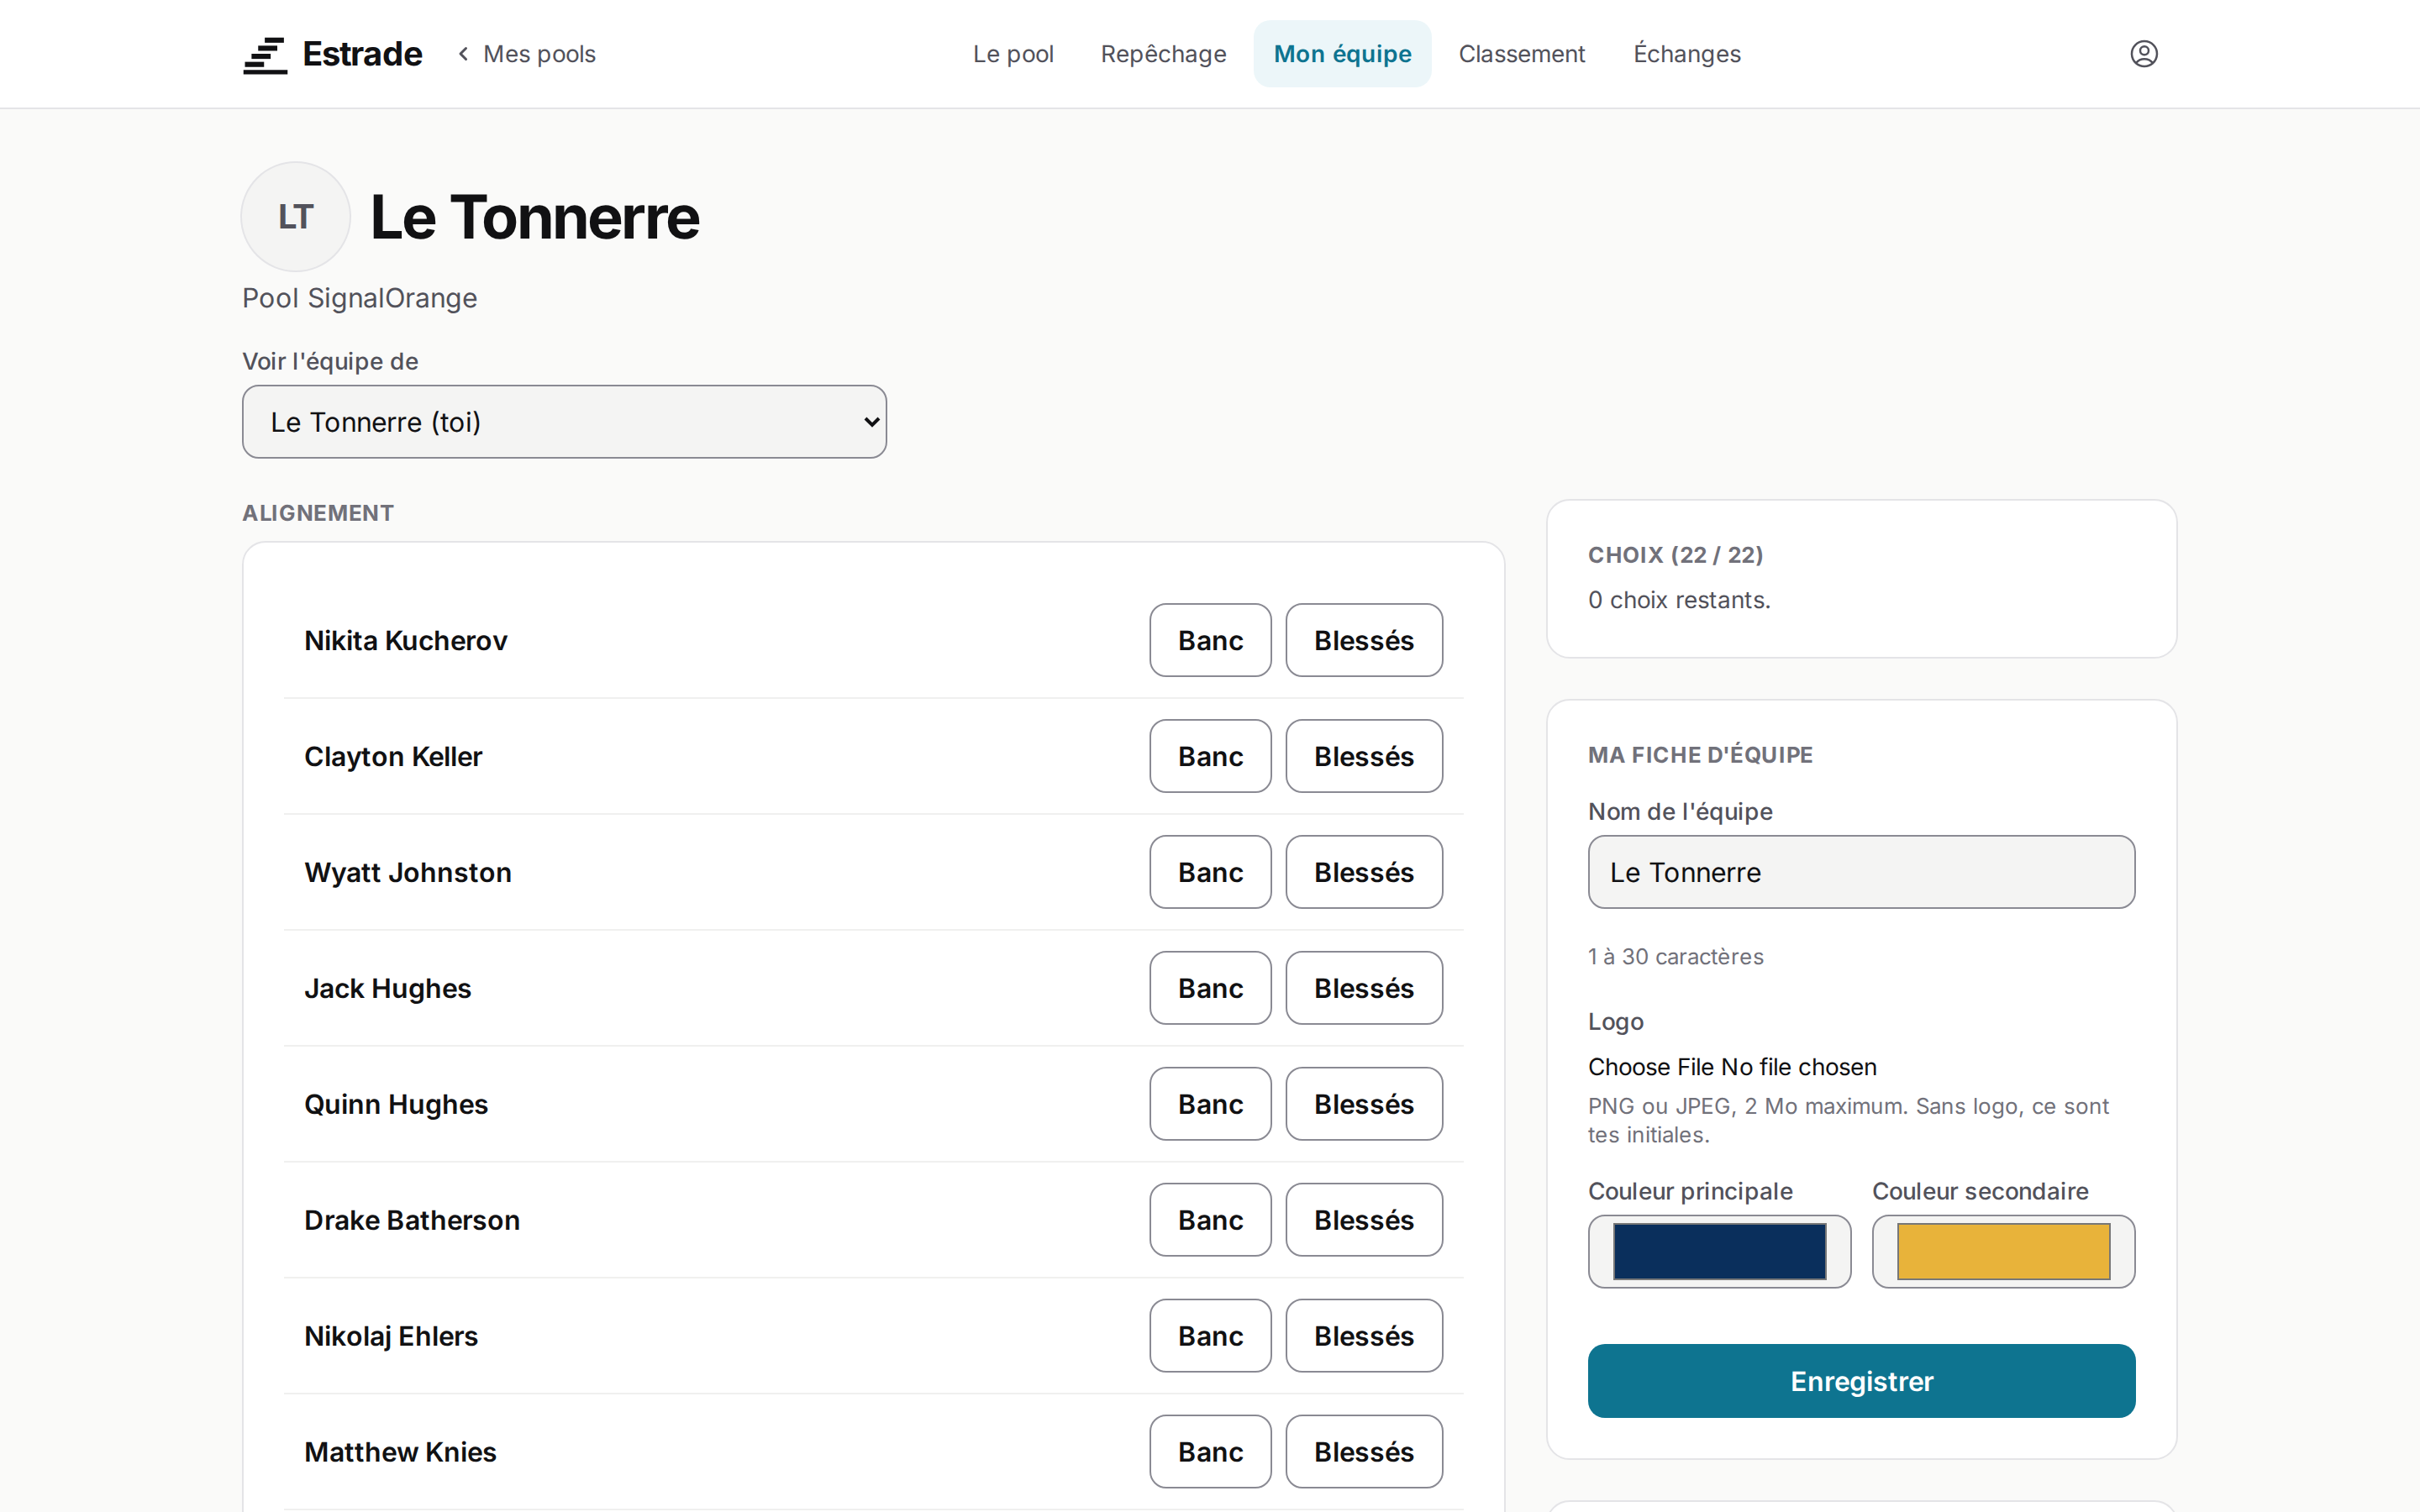Click Nikita Kucherov's name
The height and width of the screenshot is (1512, 2420).
406,641
